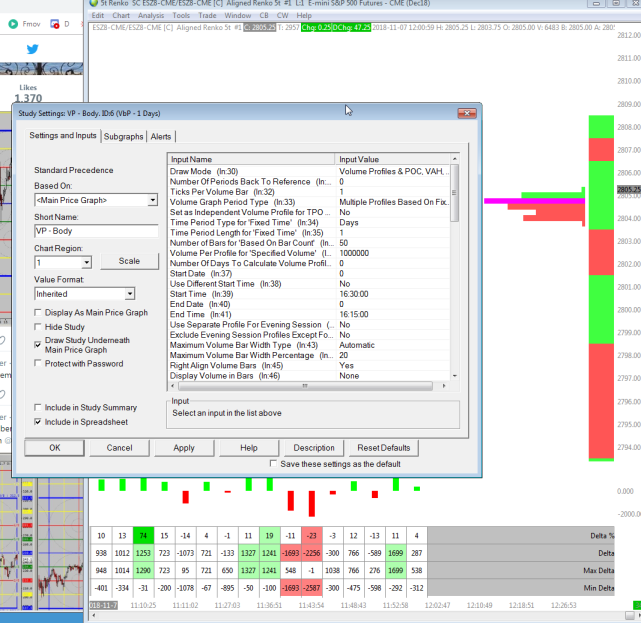Switch to the Subgraphs tab

tap(123, 137)
